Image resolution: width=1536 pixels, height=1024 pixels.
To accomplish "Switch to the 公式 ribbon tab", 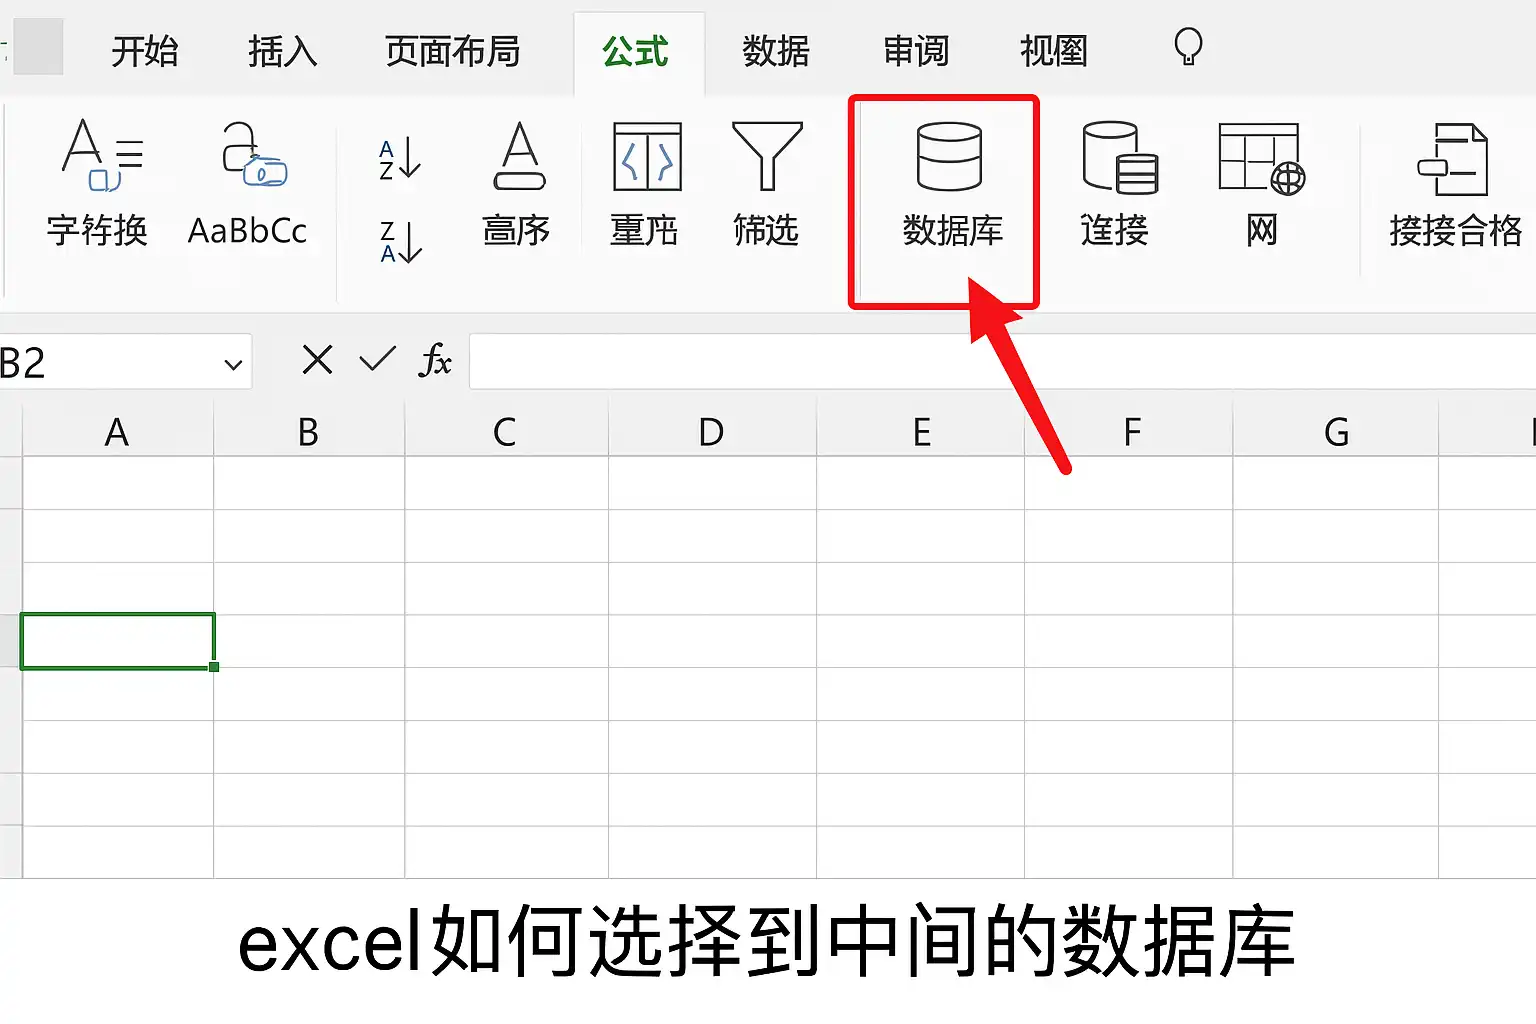I will pyautogui.click(x=635, y=51).
